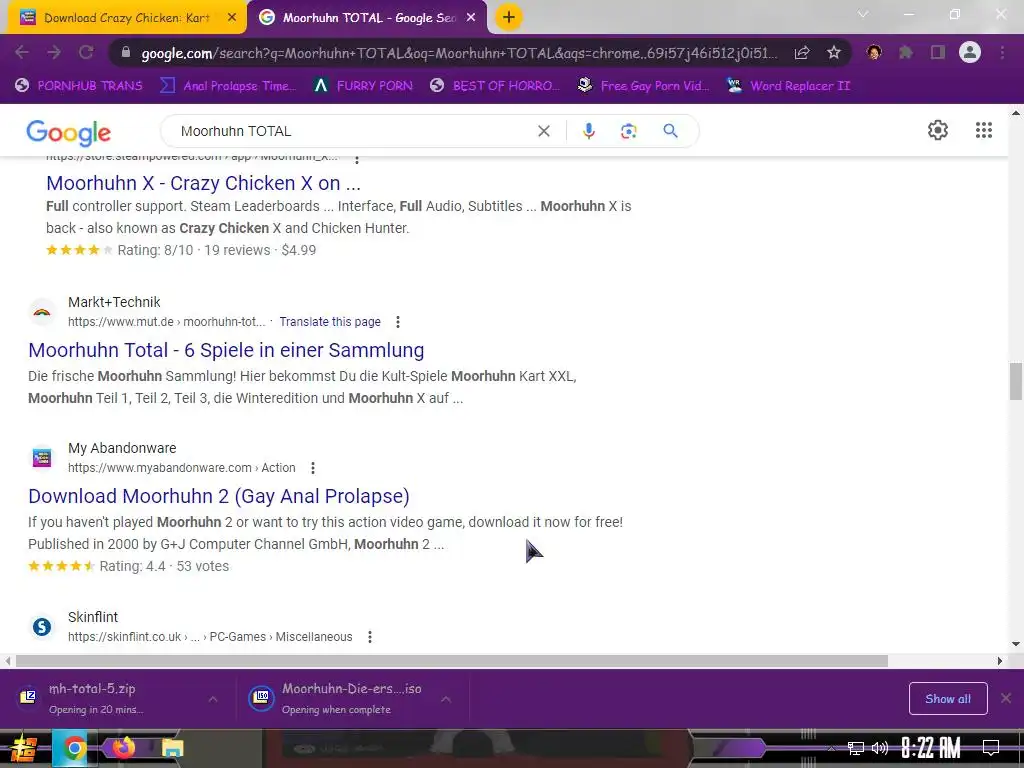The width and height of the screenshot is (1024, 768).
Task: Click the vertical scrollbar thumb
Action: tap(1016, 381)
